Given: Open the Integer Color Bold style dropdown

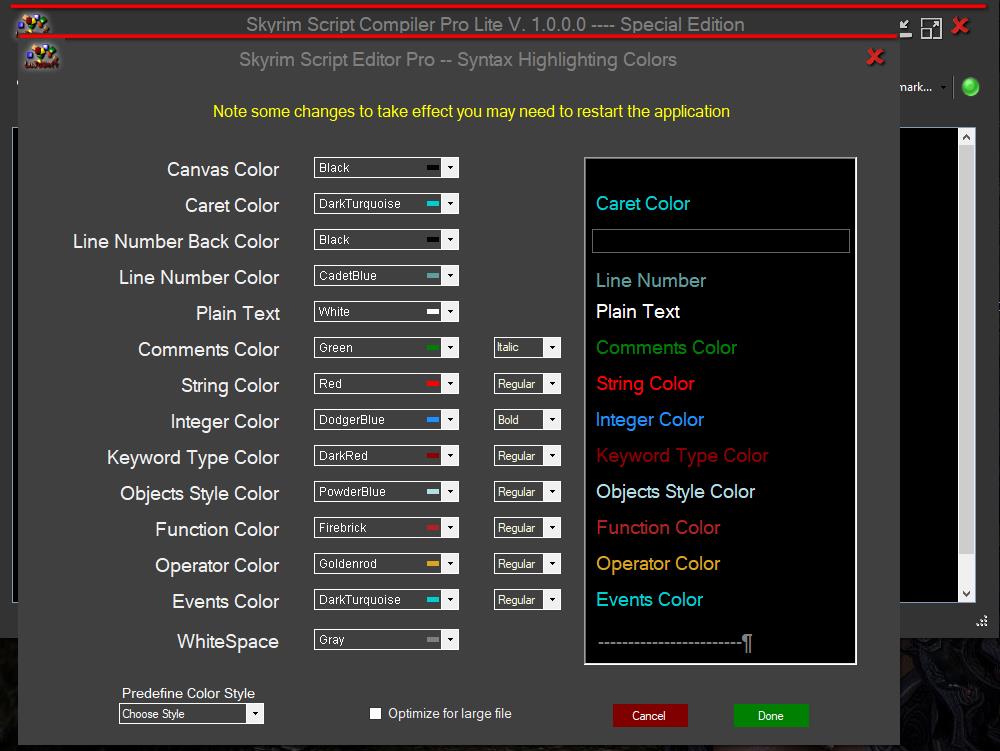Looking at the screenshot, I should tap(552, 420).
